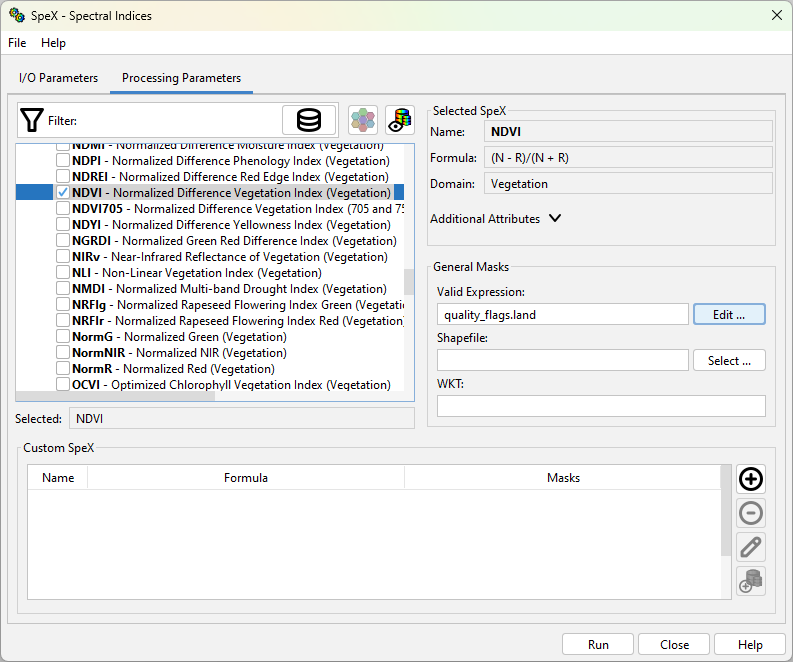Click the rainbow layers eye icon
Screen dimensions: 793x662
(400, 120)
